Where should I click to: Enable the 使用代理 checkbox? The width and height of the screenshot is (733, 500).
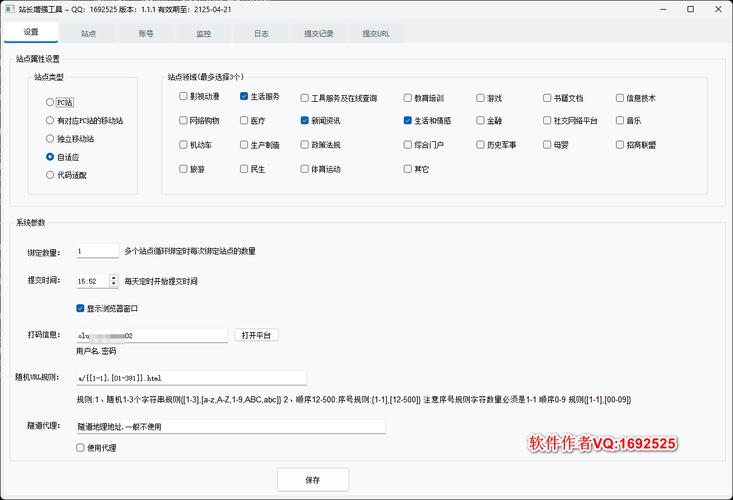(x=81, y=448)
